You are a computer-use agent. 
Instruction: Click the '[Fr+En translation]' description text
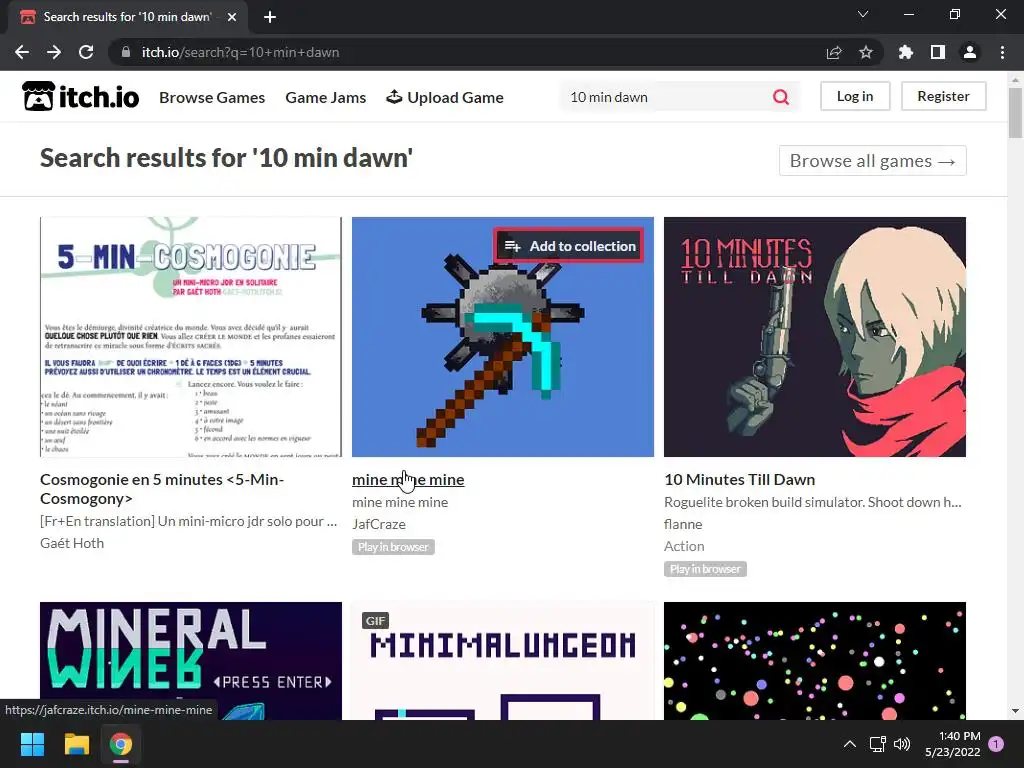[x=189, y=521]
